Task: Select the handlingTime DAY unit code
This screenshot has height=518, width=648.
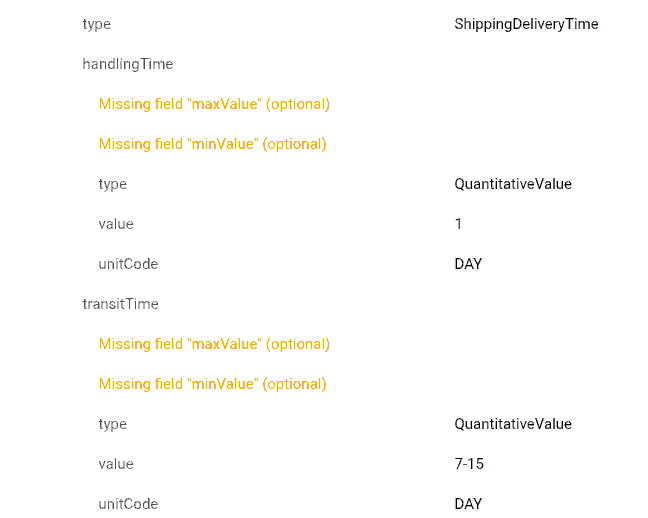Action: tap(468, 264)
